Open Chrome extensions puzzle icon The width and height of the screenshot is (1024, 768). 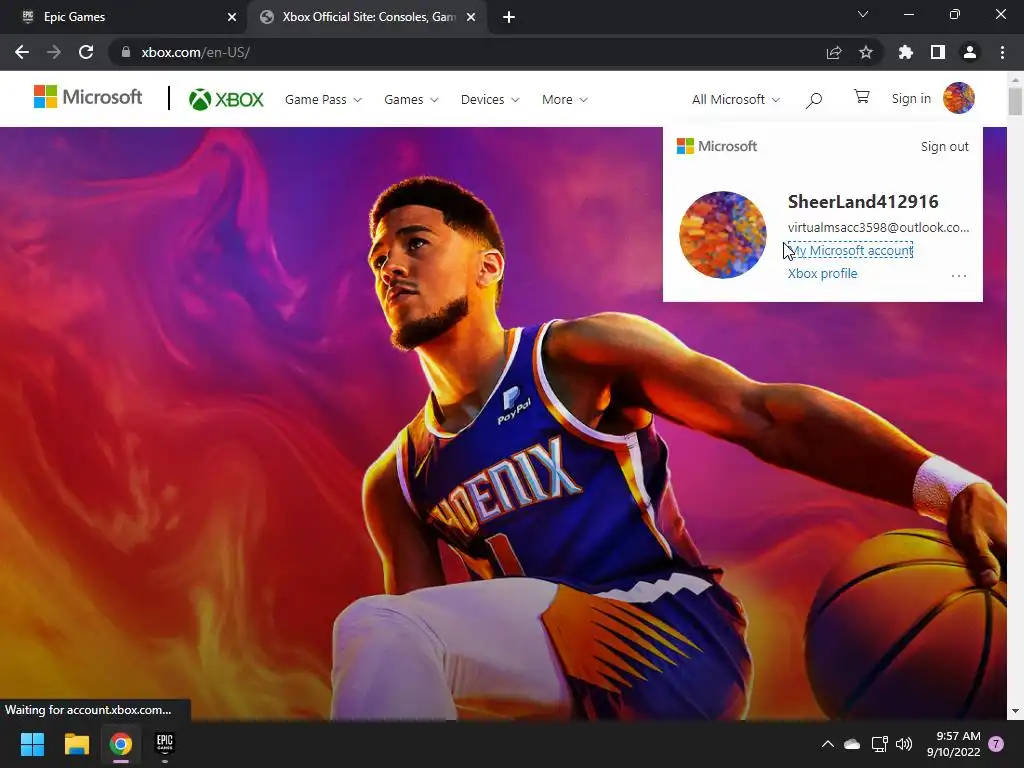(x=906, y=52)
